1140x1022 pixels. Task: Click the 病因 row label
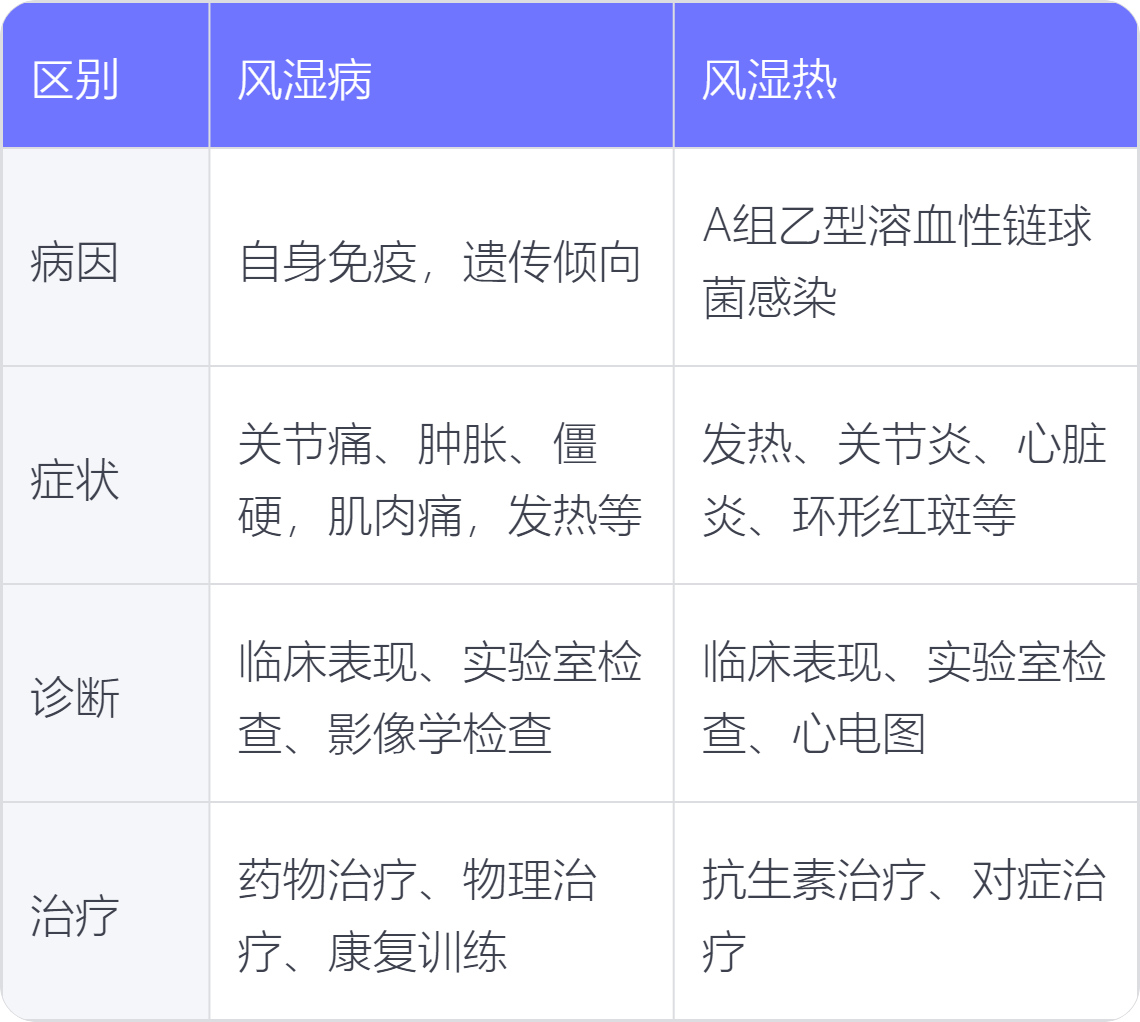coord(75,263)
